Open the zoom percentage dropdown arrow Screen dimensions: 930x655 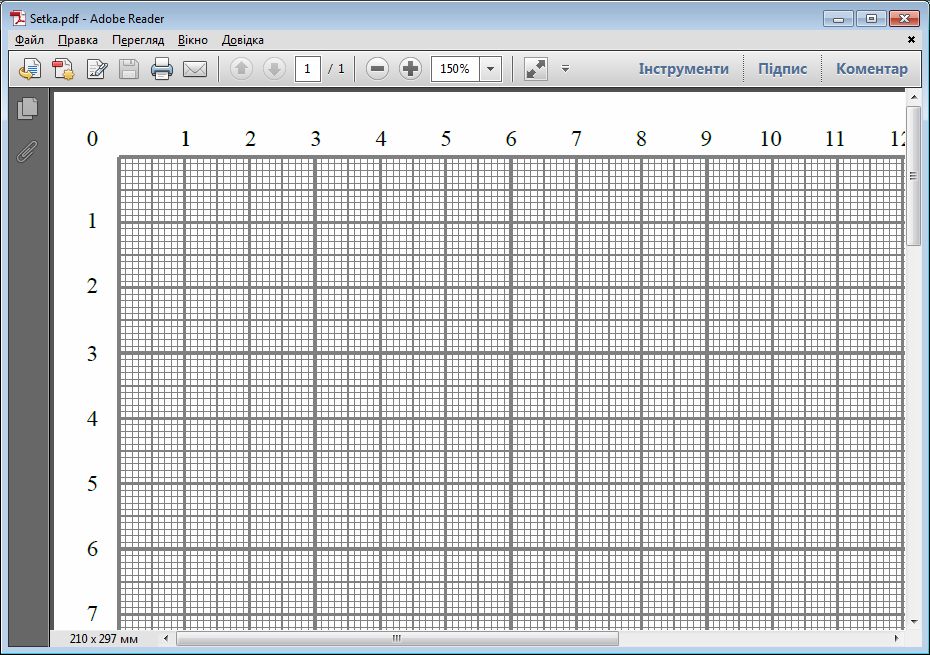491,69
